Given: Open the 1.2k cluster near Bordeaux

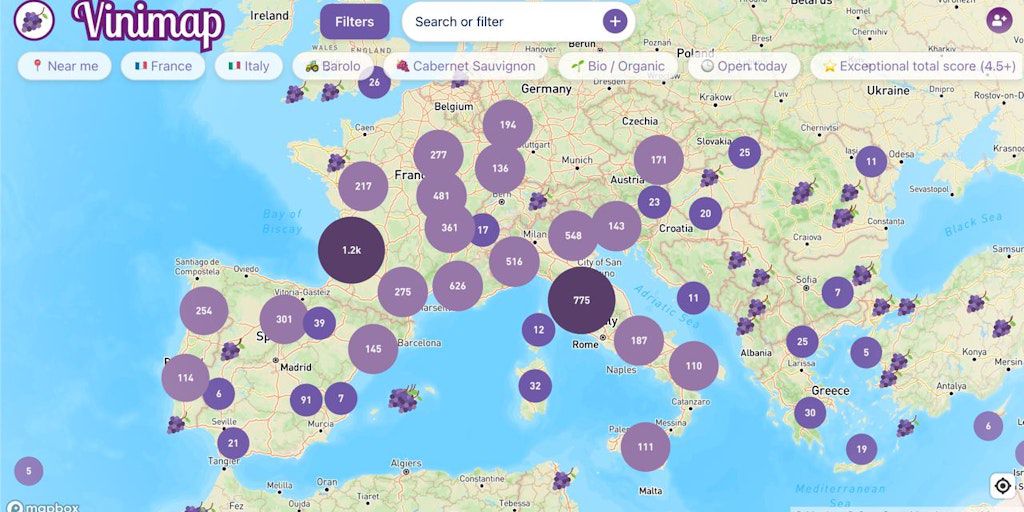Looking at the screenshot, I should pyautogui.click(x=351, y=250).
